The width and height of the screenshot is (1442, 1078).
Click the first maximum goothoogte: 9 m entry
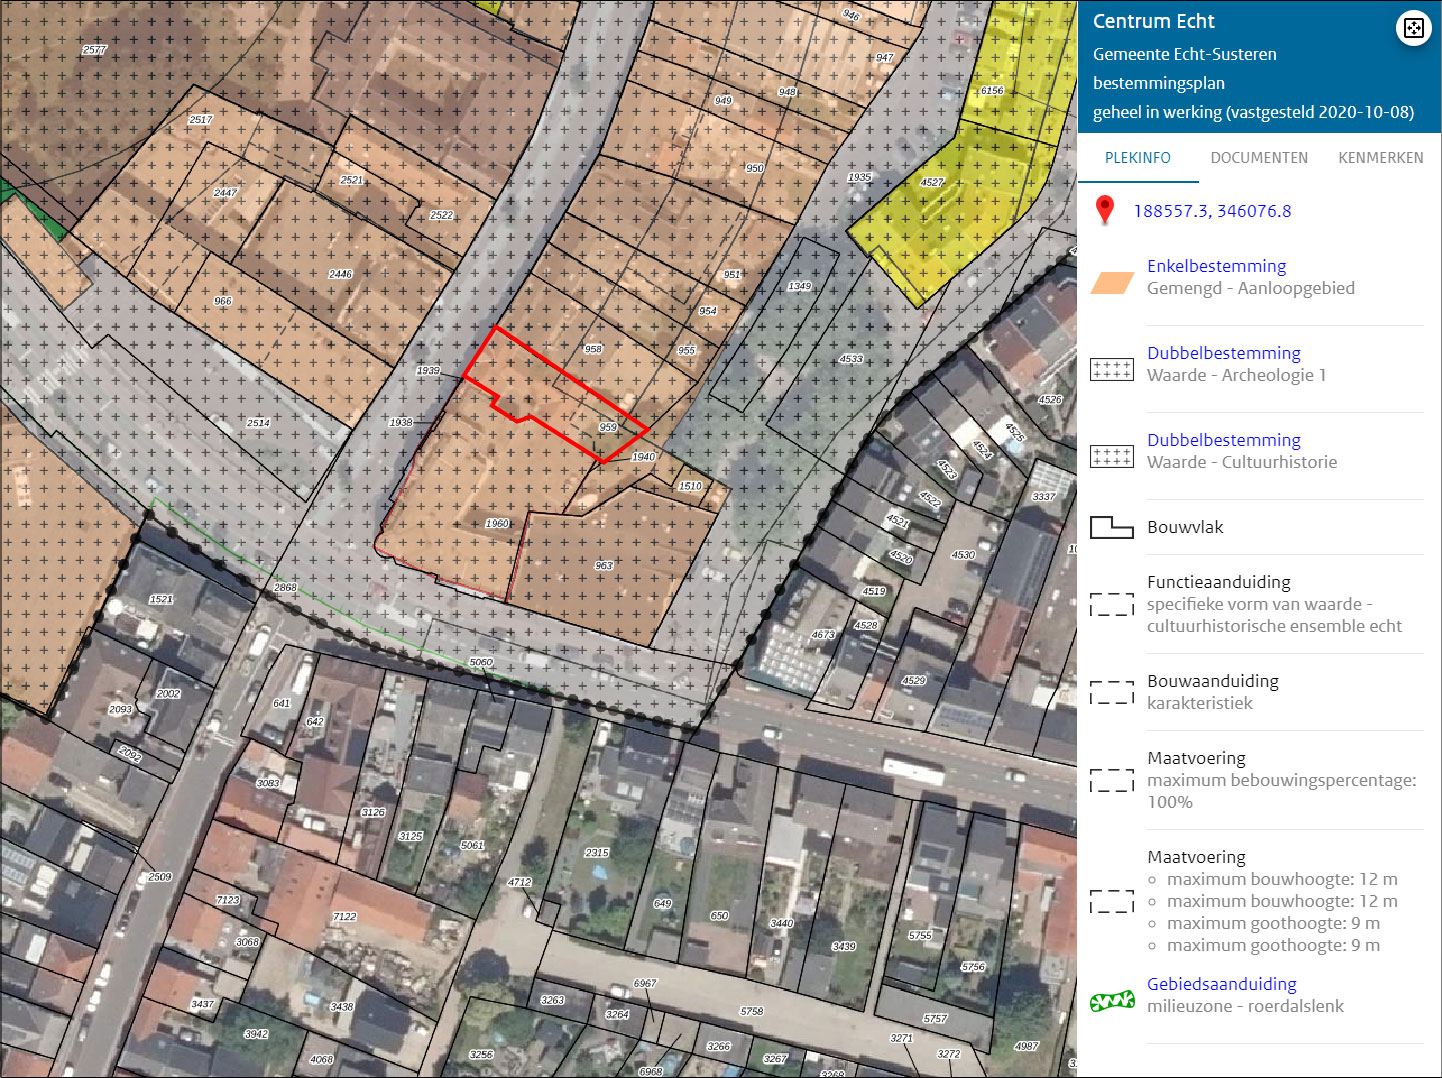pyautogui.click(x=1273, y=923)
